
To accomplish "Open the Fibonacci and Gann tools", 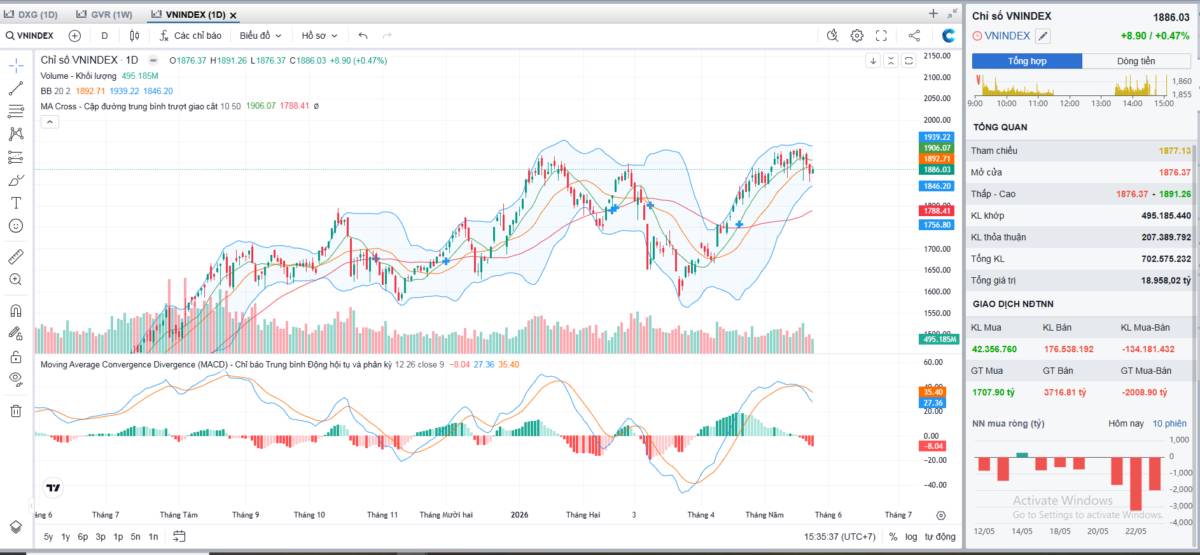I will pyautogui.click(x=16, y=111).
